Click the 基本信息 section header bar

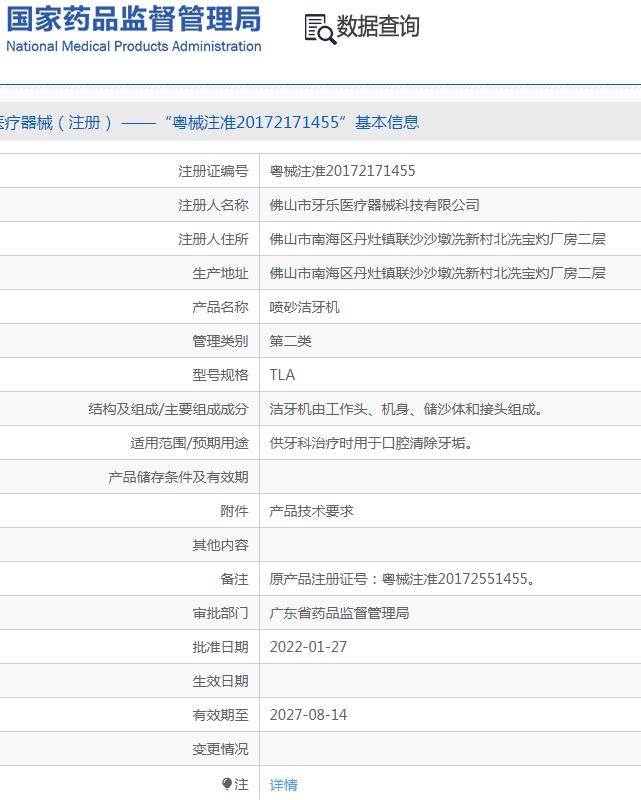point(320,123)
